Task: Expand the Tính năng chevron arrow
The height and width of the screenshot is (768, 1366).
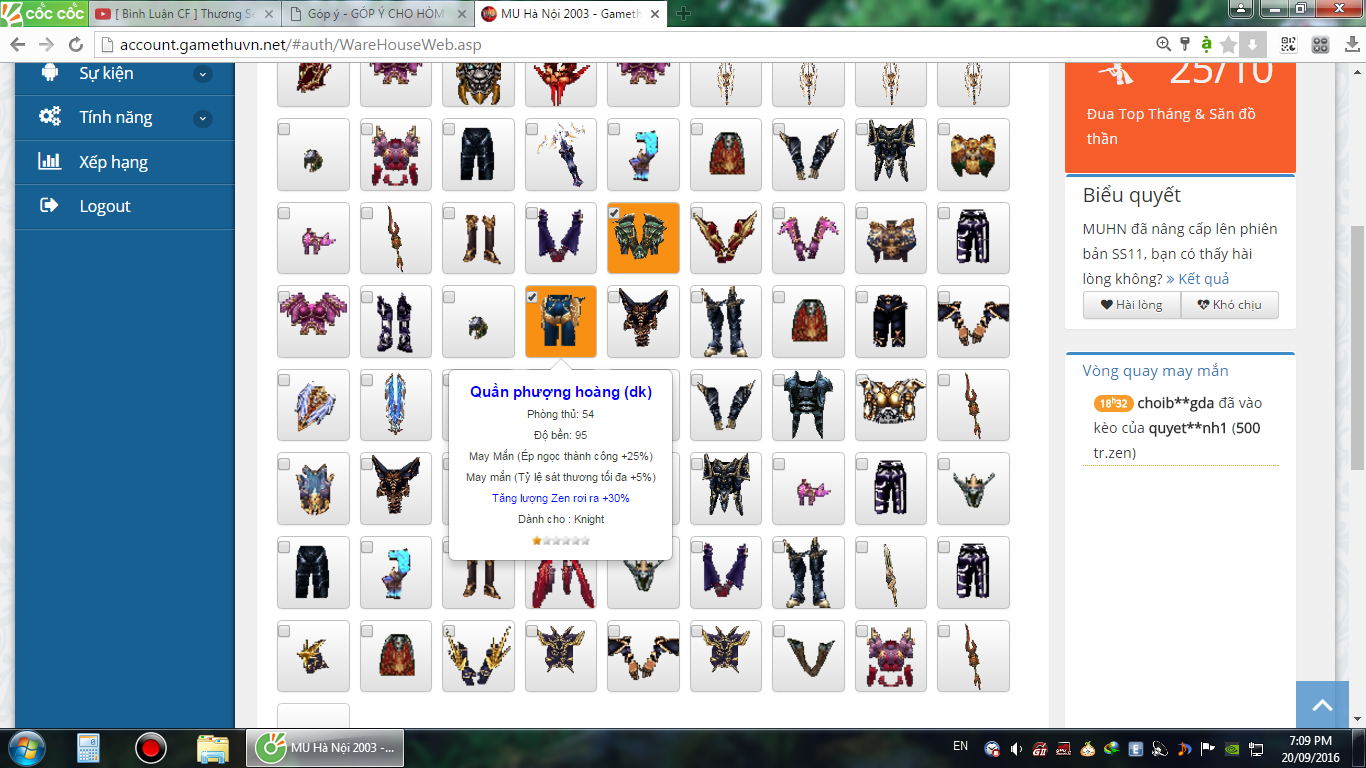Action: pos(203,118)
